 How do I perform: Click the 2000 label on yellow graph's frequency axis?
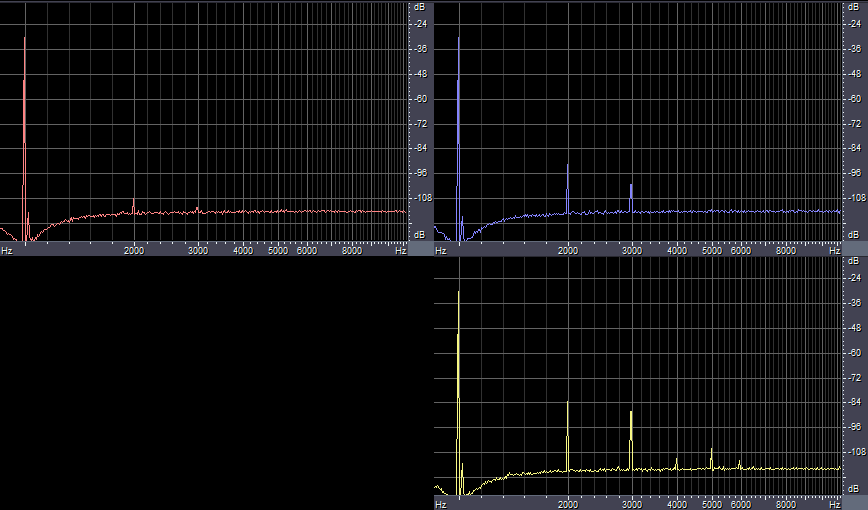[x=568, y=505]
